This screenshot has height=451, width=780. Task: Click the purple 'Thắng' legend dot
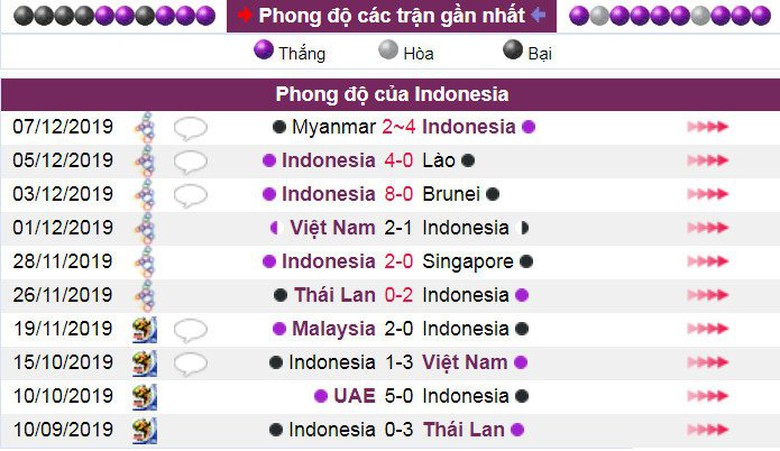[264, 51]
